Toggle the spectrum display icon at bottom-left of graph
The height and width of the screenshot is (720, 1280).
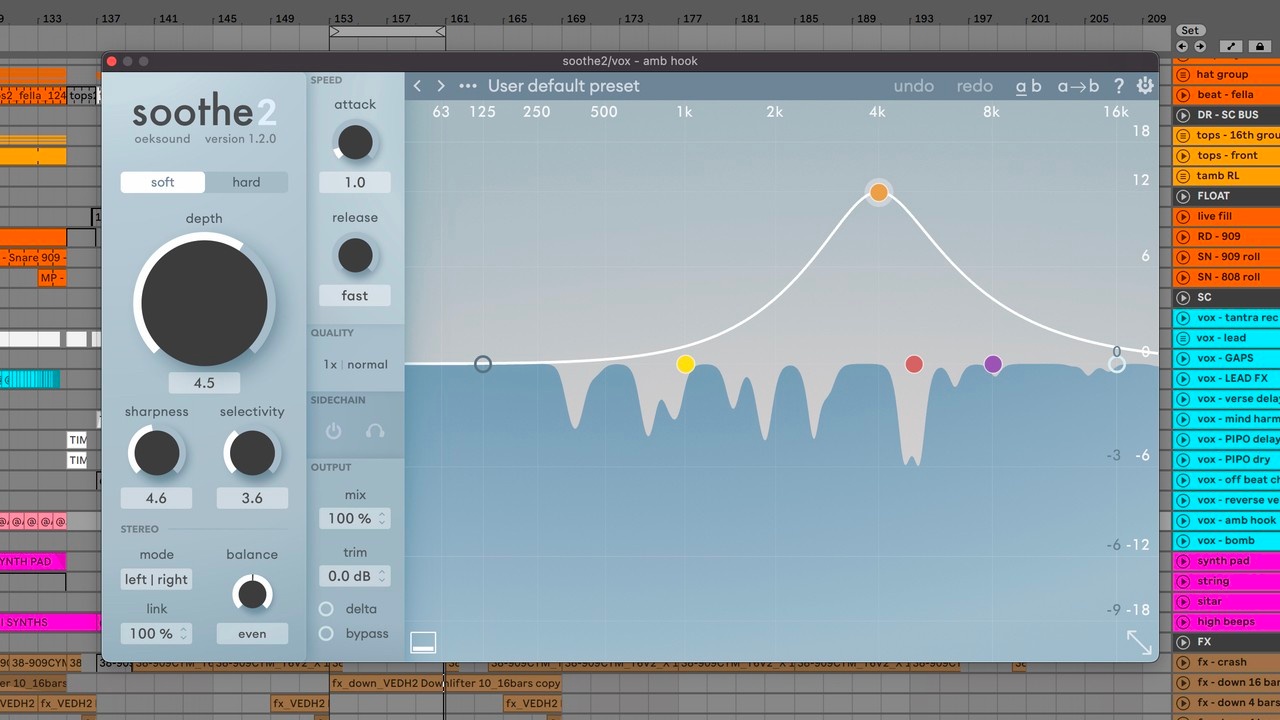pos(423,642)
